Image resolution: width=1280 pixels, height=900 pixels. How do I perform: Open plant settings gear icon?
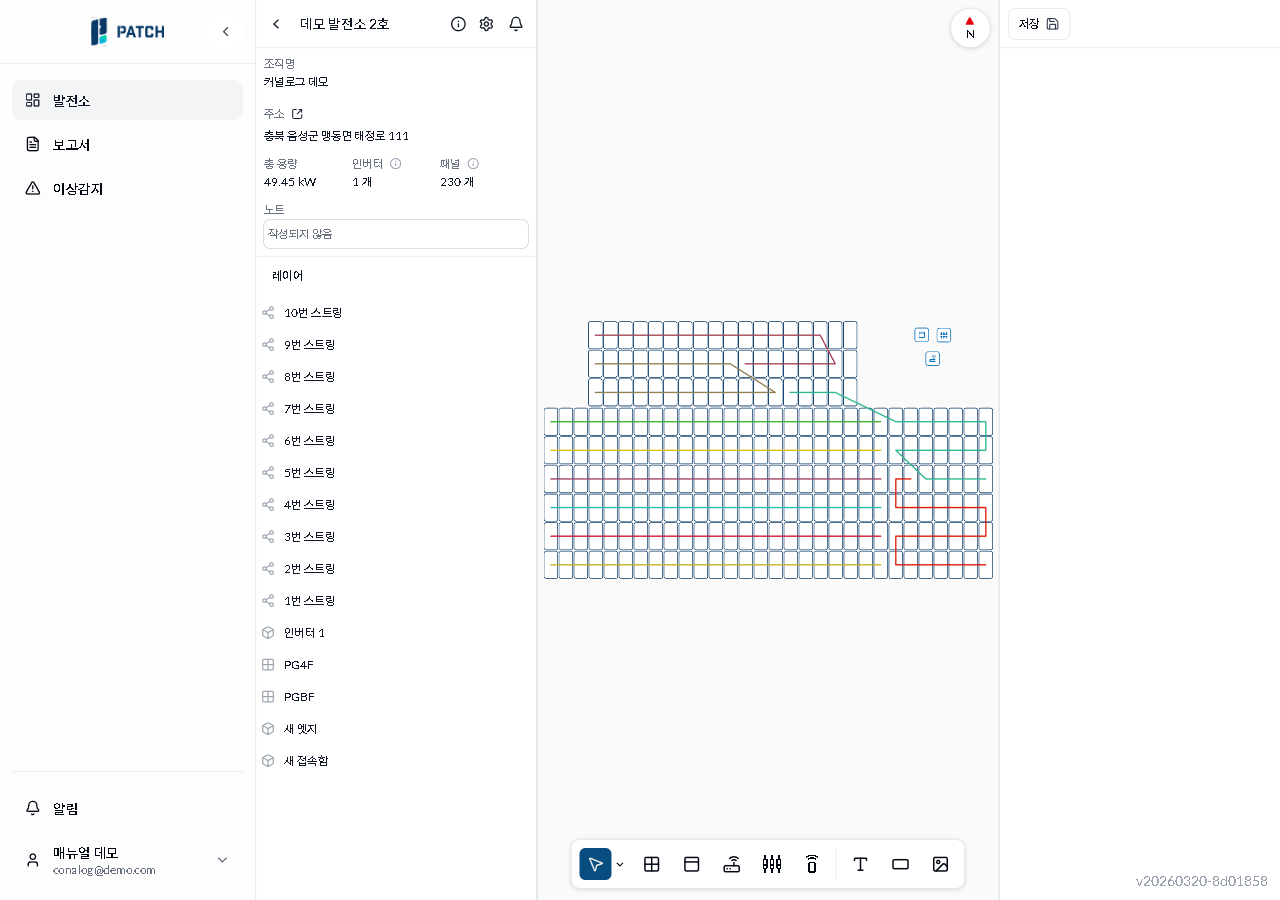point(486,24)
